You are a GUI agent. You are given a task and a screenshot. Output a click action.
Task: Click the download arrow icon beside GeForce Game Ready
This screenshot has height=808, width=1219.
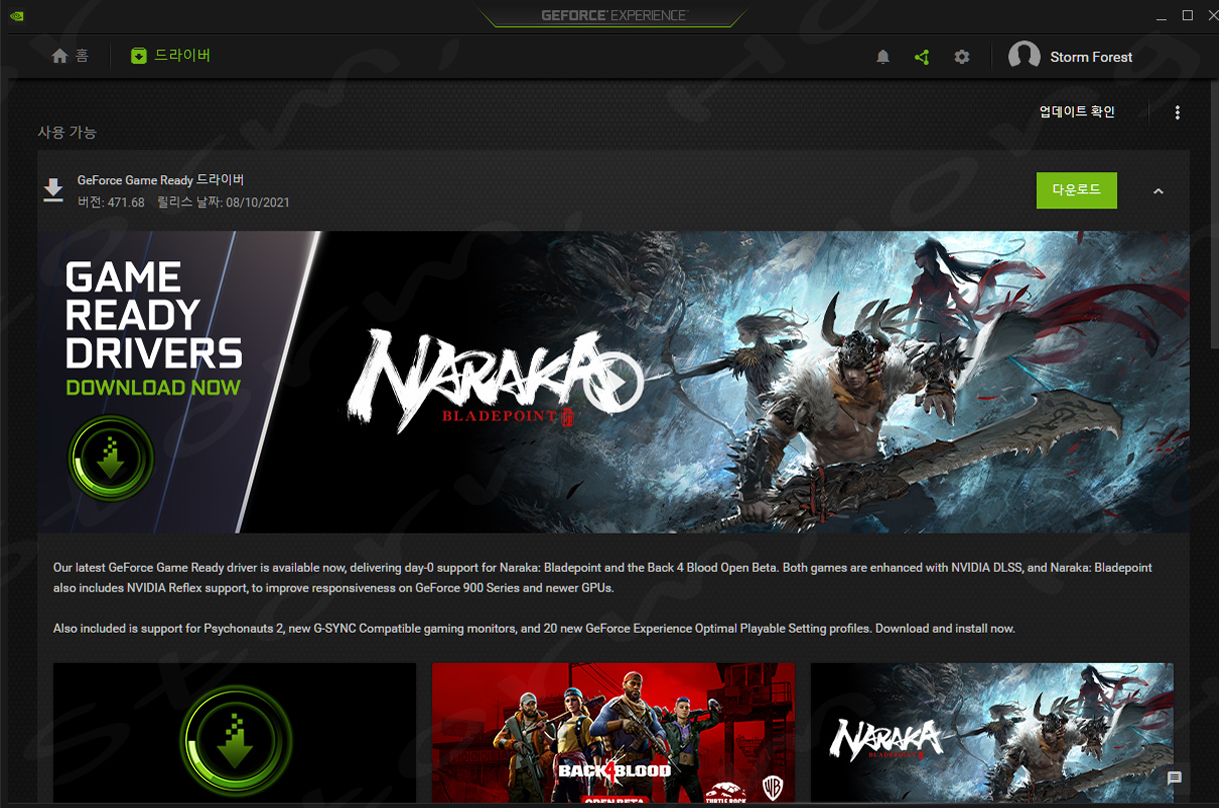[x=53, y=190]
